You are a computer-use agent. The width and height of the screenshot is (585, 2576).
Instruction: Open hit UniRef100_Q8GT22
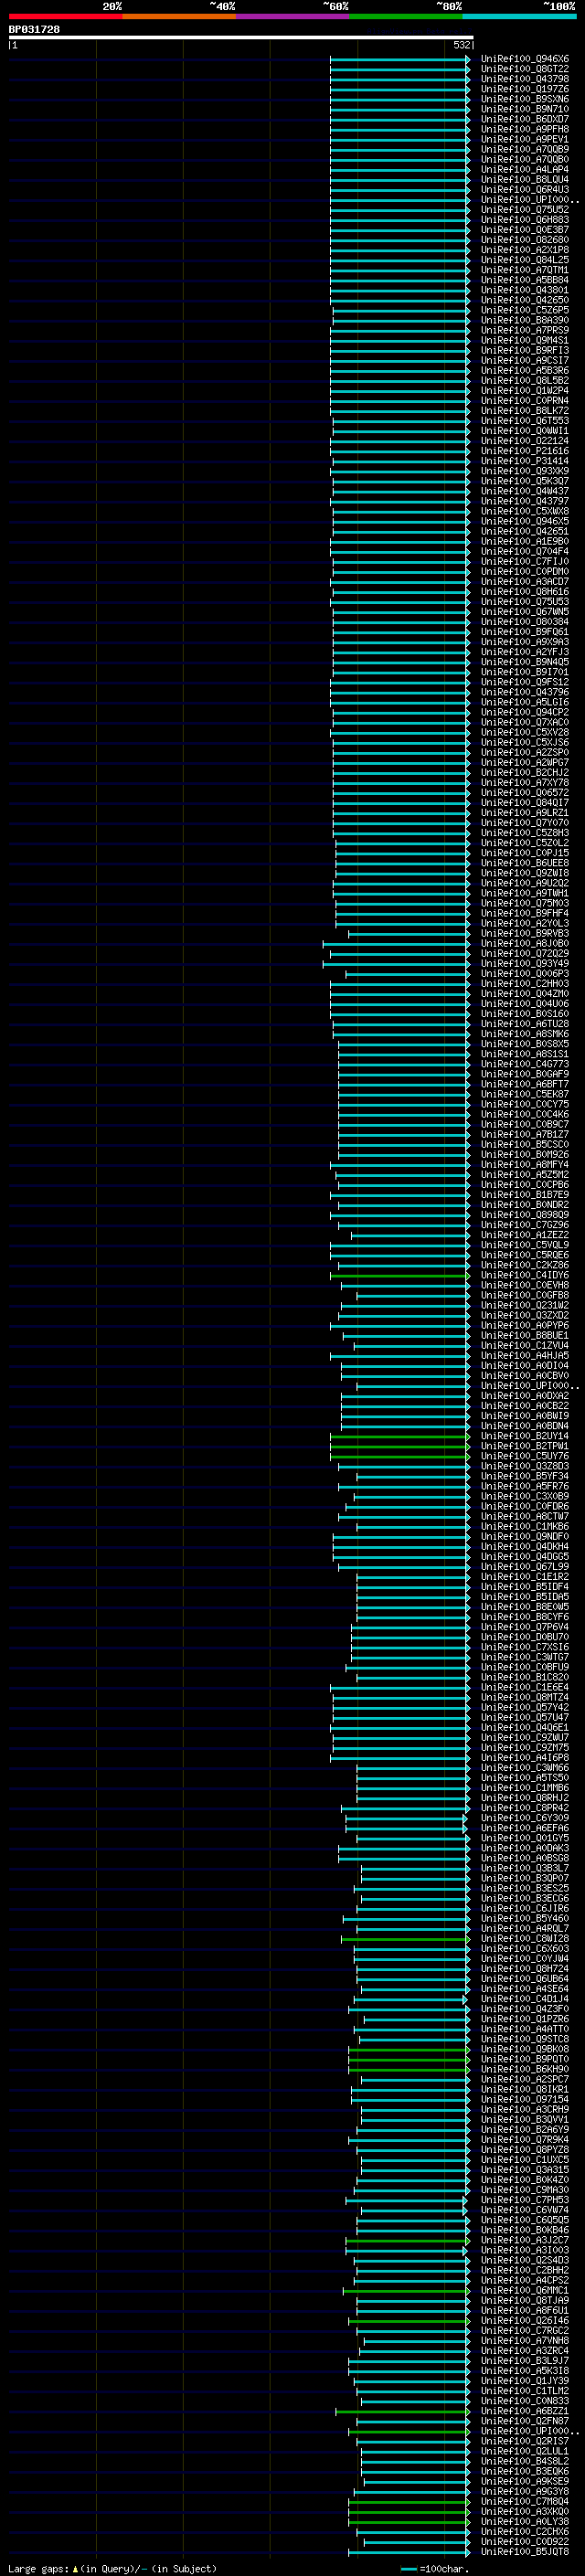click(x=525, y=69)
